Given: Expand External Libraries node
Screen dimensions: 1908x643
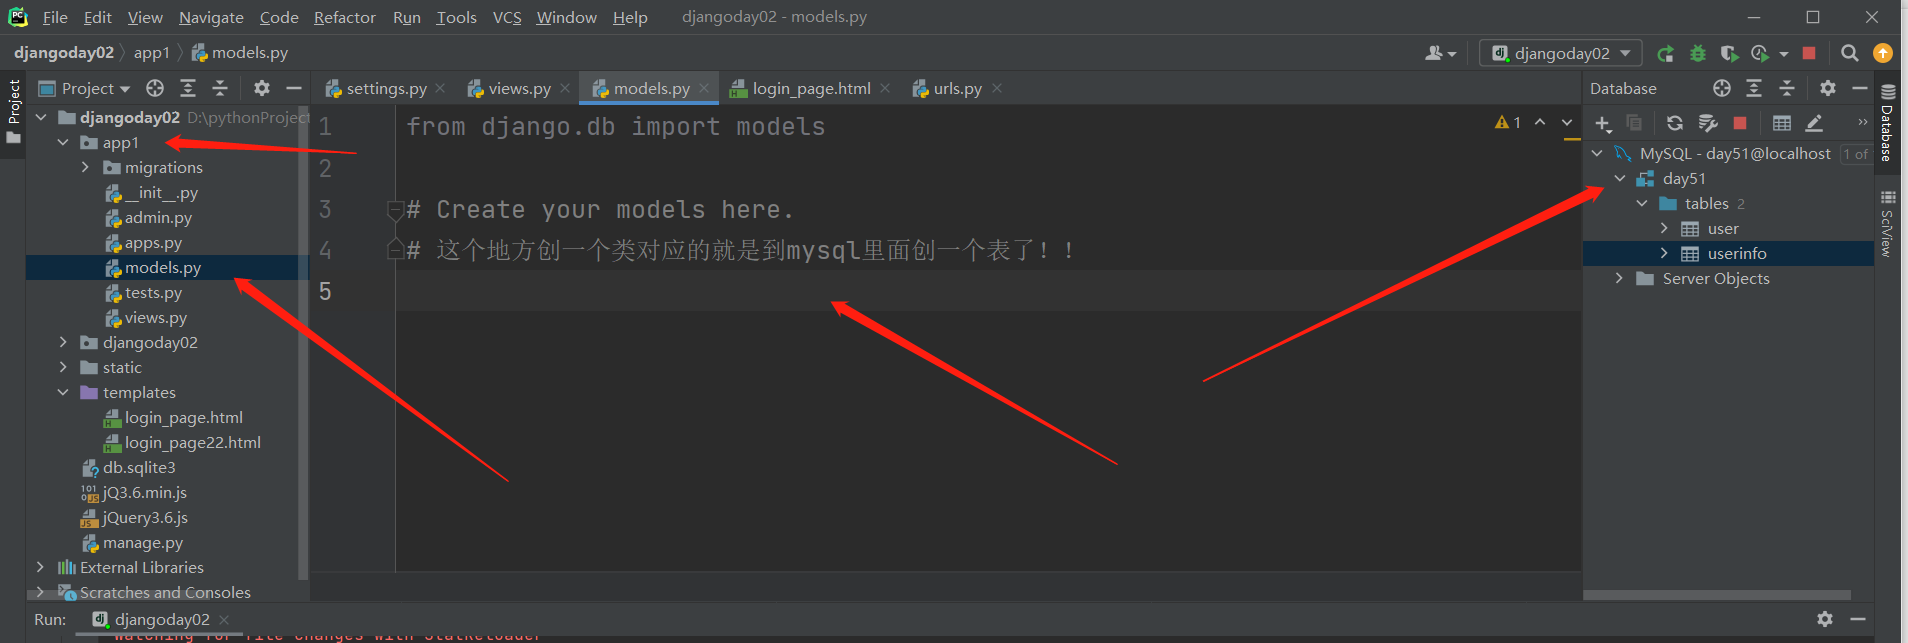Looking at the screenshot, I should click(40, 568).
